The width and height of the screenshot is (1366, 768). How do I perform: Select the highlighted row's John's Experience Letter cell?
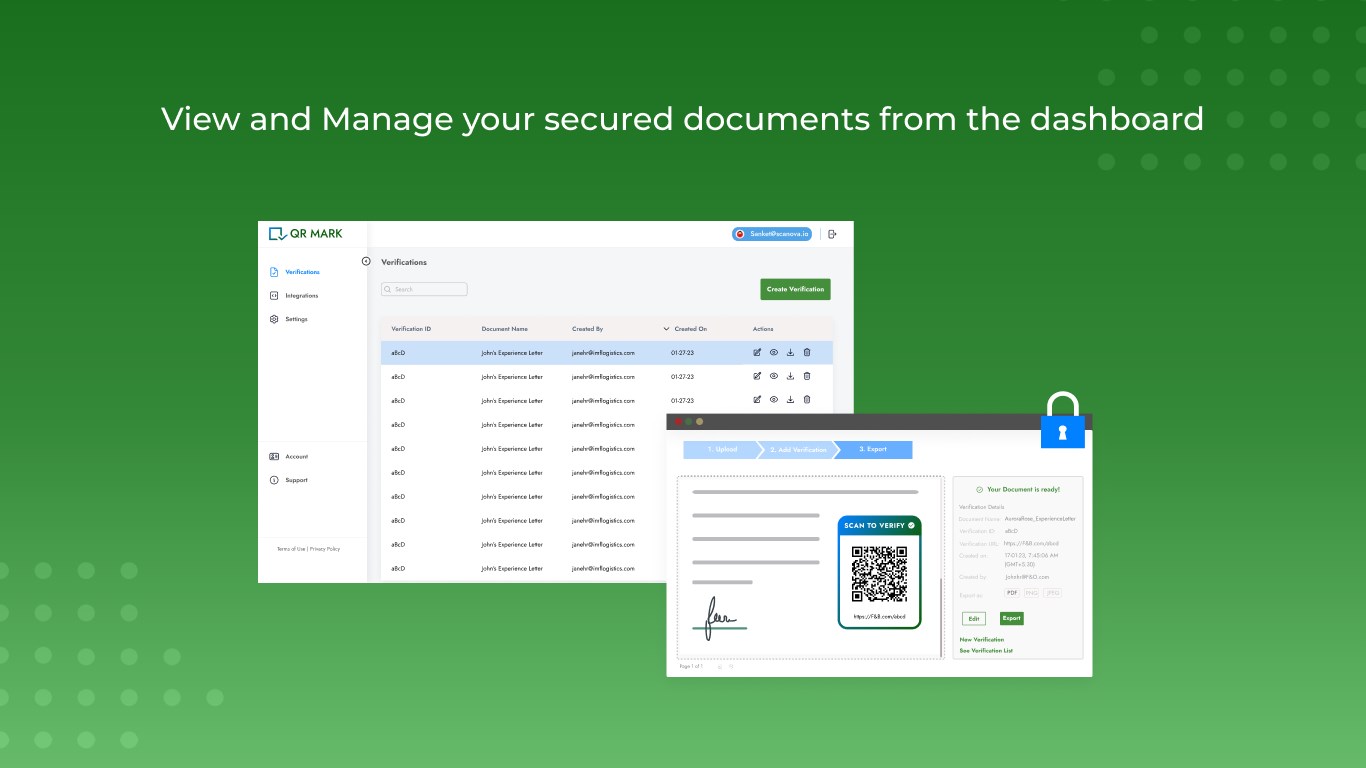tap(512, 353)
